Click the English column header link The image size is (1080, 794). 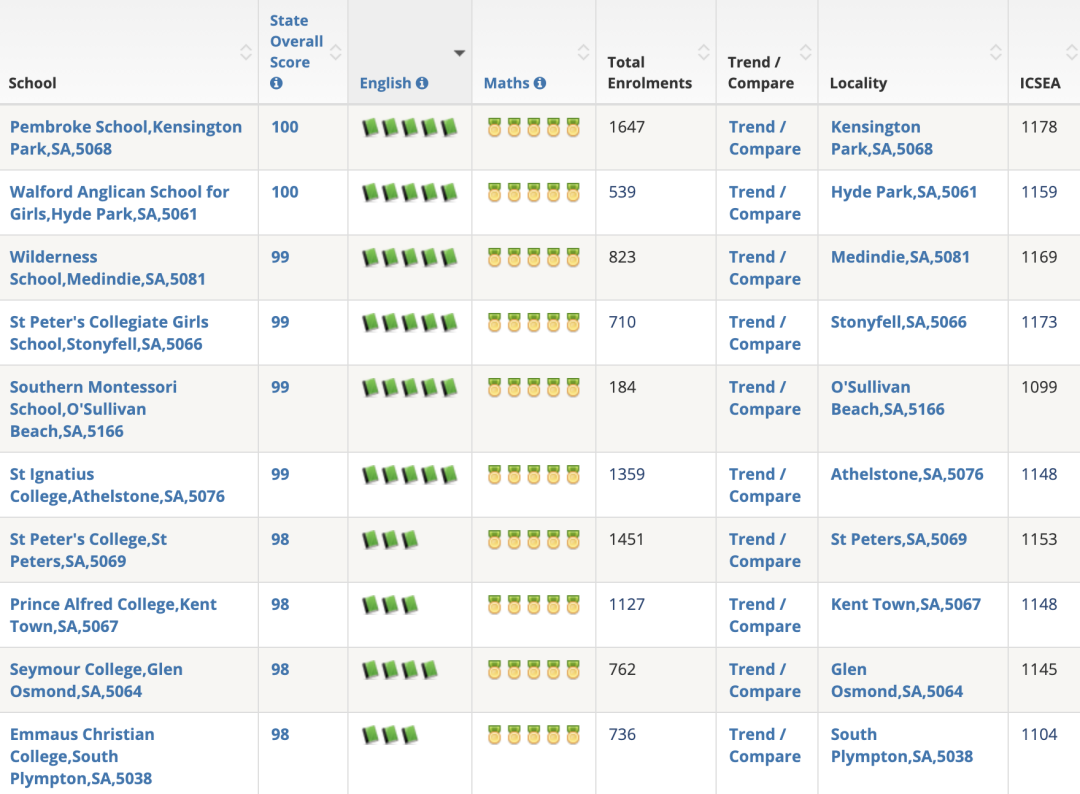coord(385,83)
